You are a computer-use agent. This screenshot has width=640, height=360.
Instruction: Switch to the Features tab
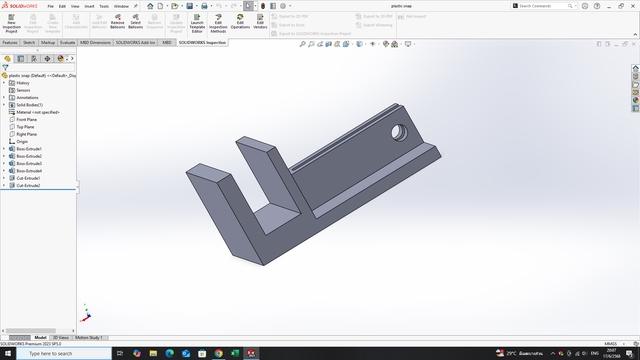point(10,42)
